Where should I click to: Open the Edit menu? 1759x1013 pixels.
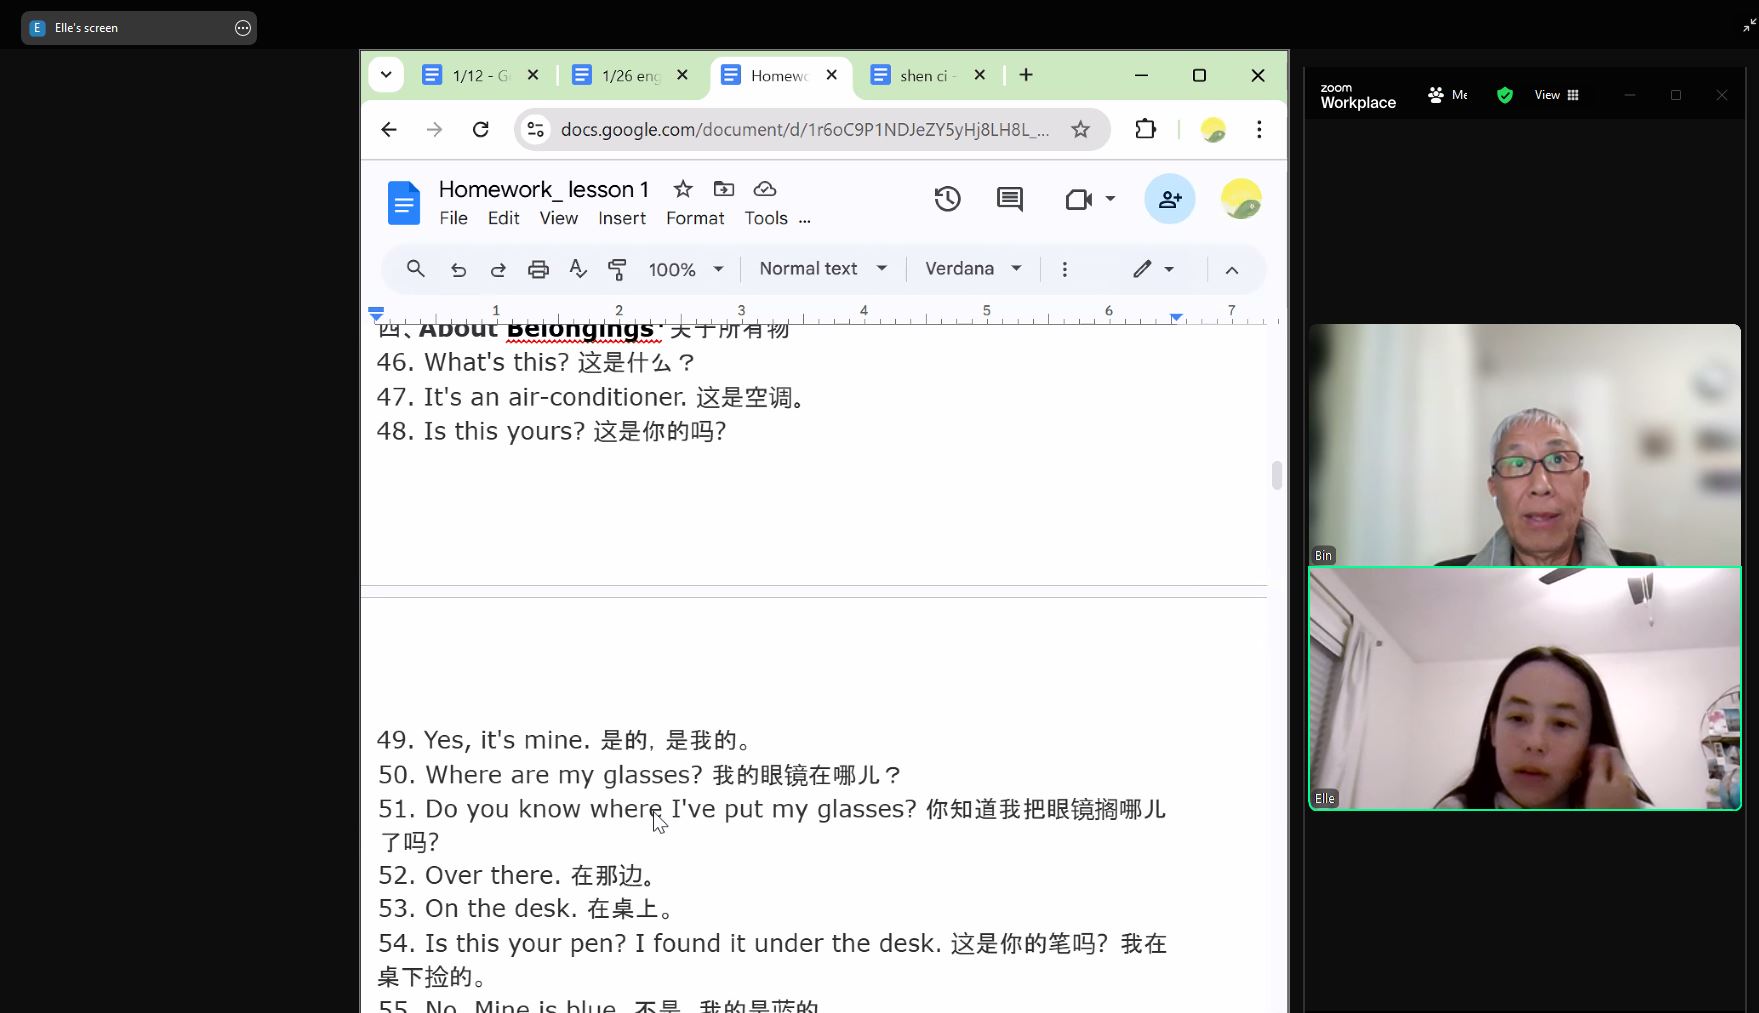(x=503, y=218)
